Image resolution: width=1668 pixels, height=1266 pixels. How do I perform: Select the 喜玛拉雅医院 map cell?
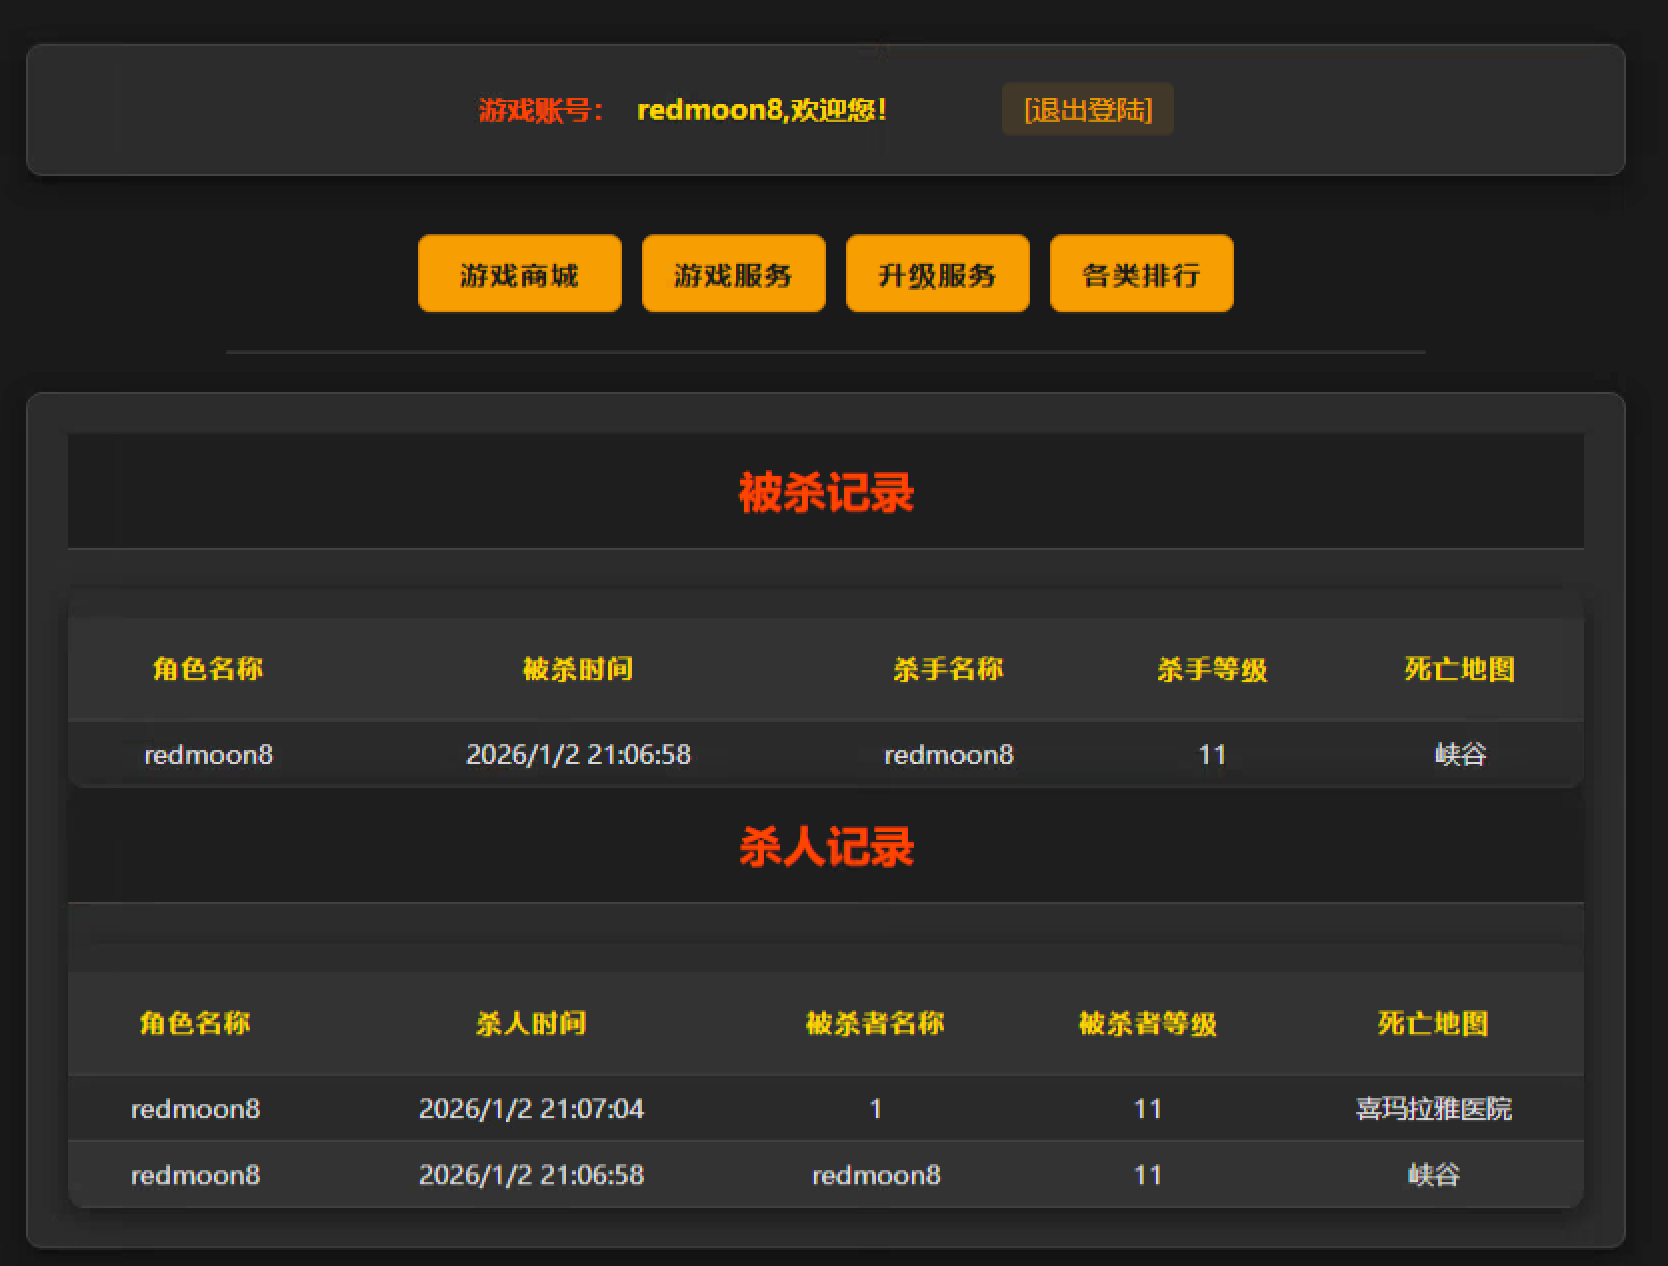[1433, 1108]
